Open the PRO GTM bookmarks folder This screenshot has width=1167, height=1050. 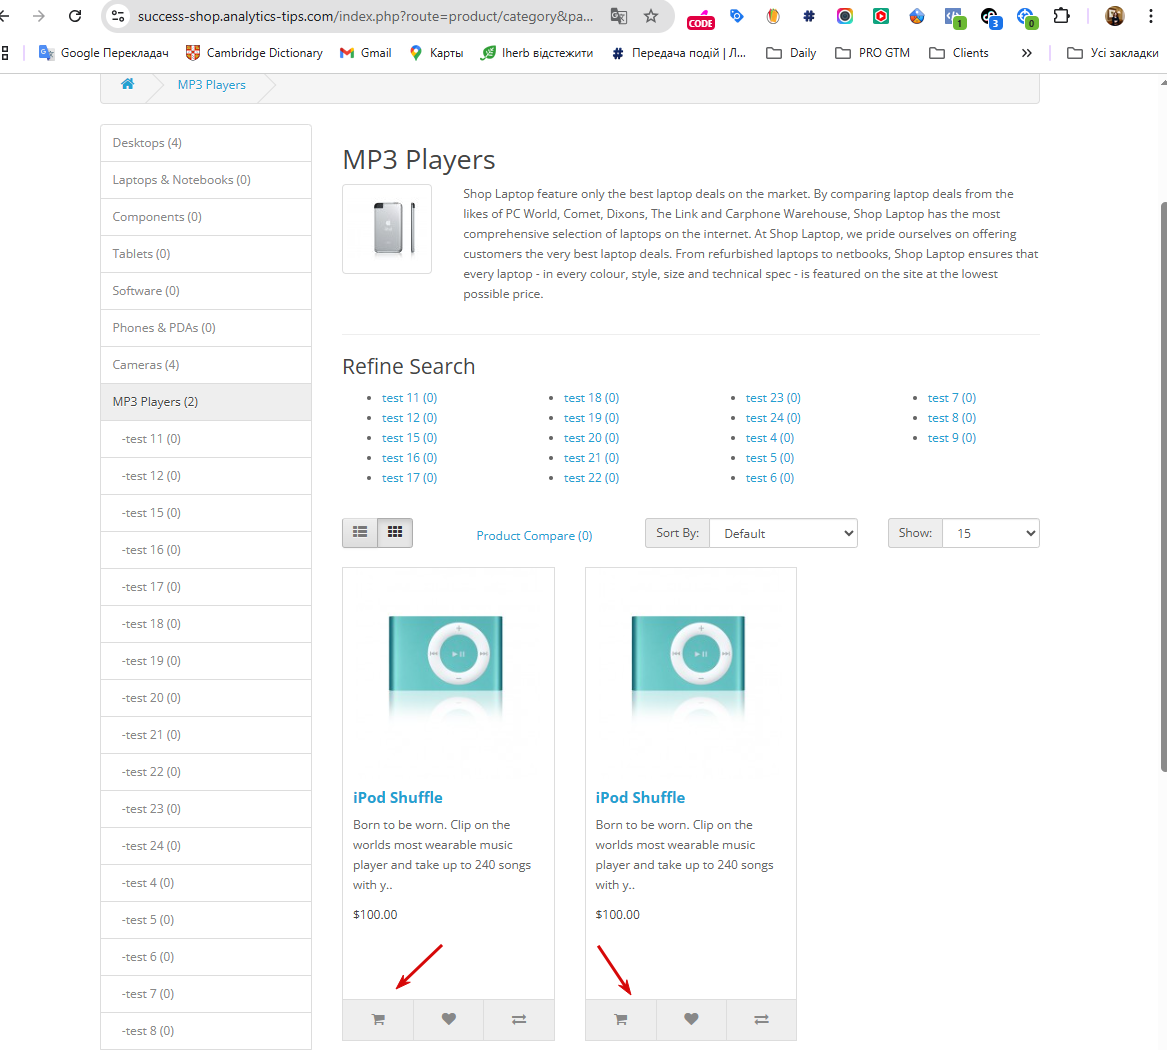point(873,53)
